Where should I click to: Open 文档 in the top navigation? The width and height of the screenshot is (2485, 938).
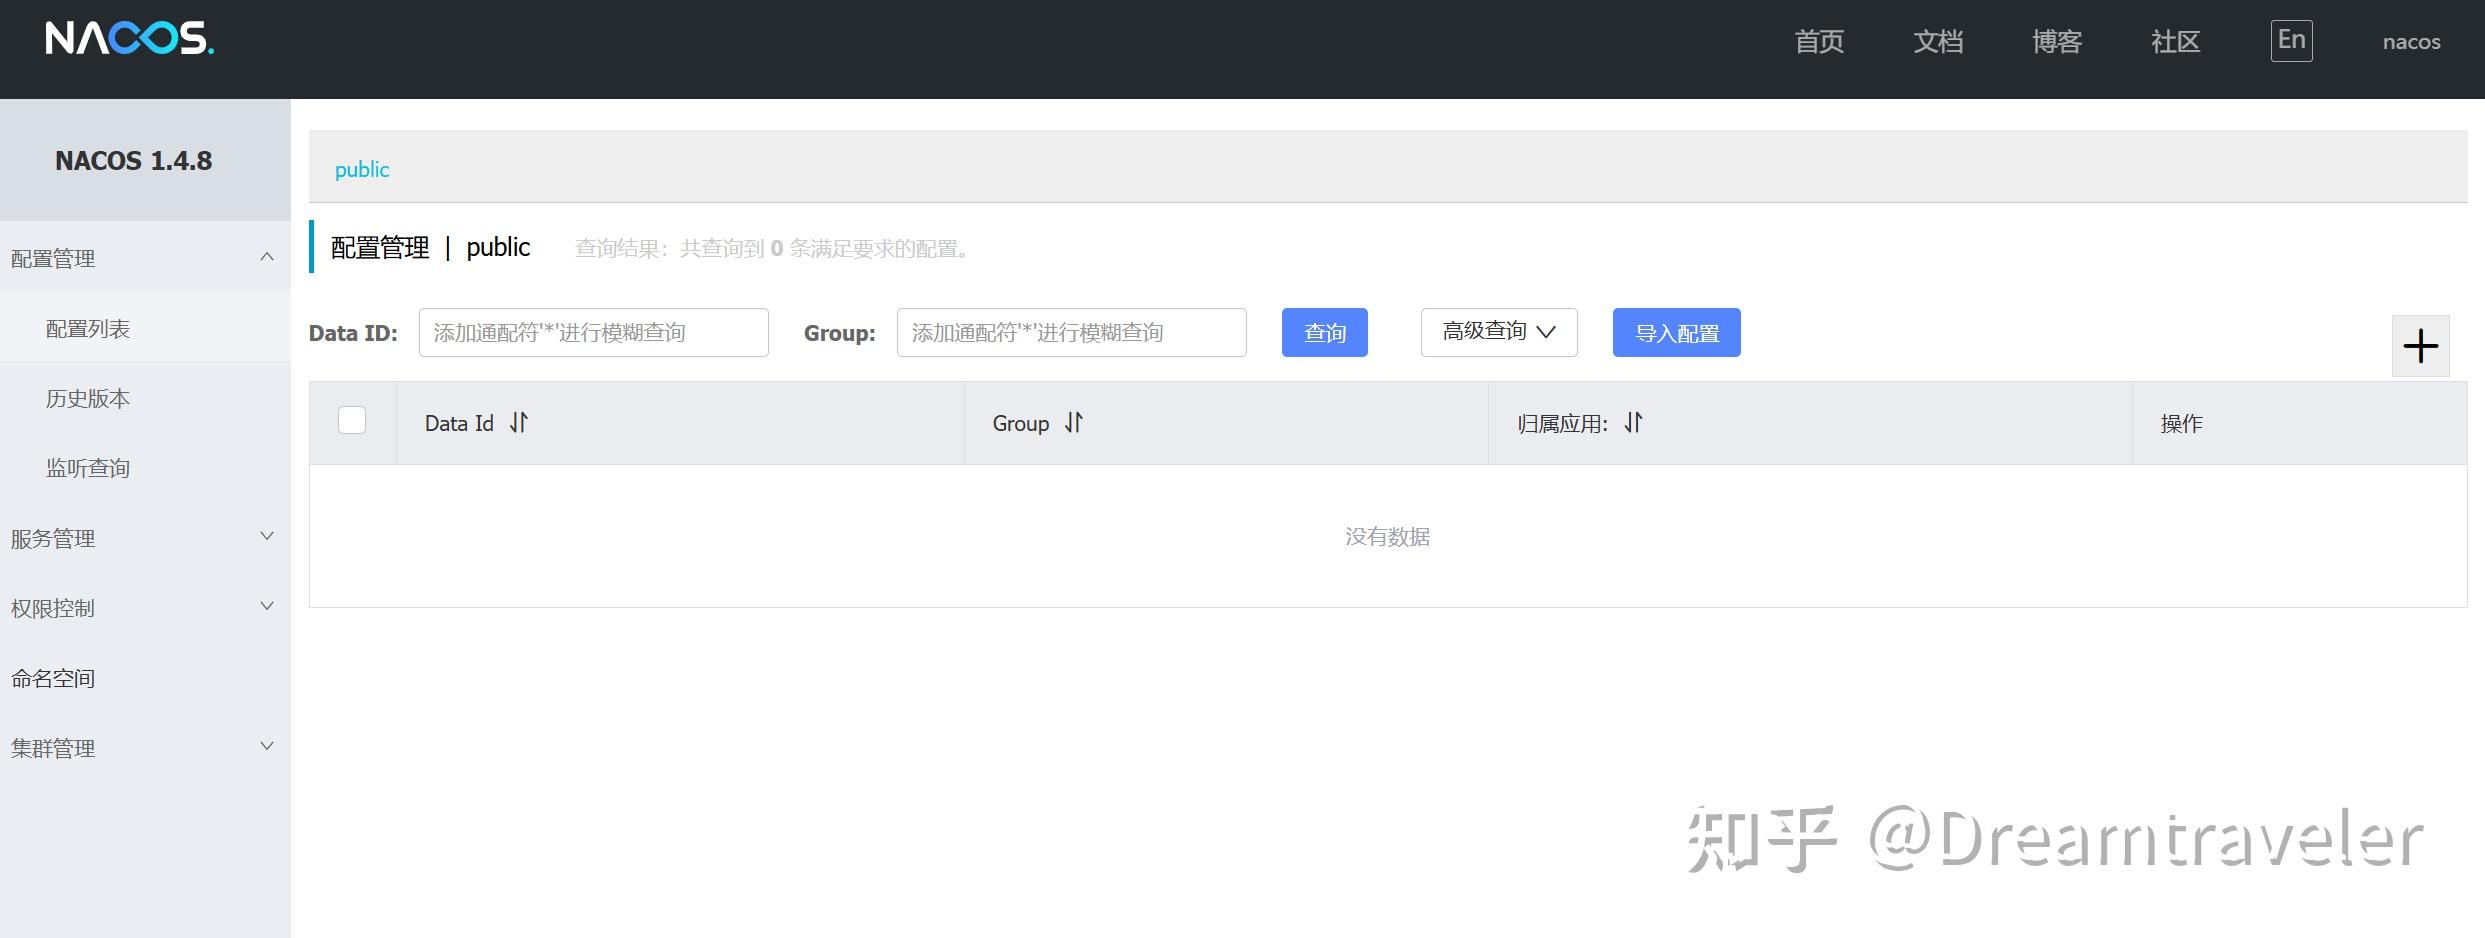(x=1938, y=42)
